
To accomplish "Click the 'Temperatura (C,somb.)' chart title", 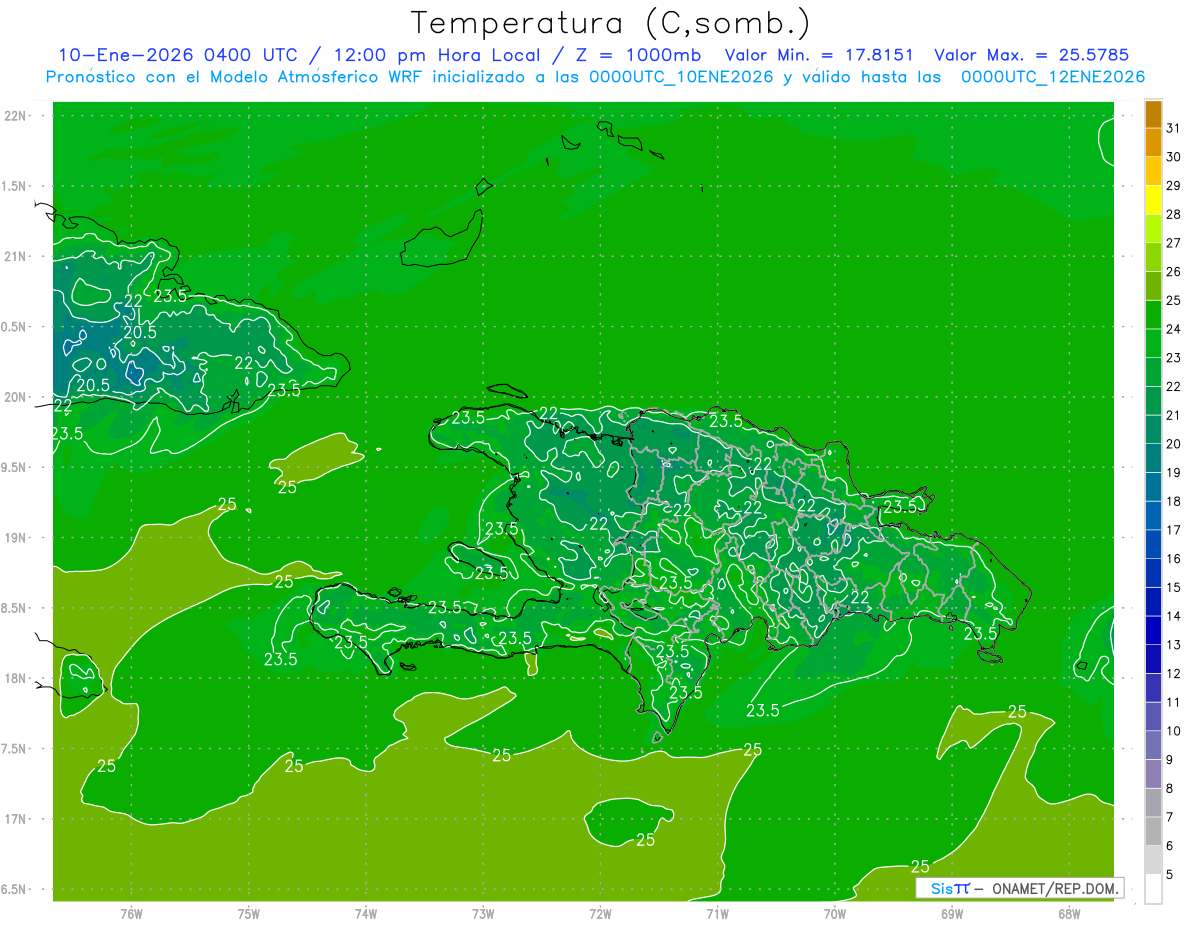I will click(611, 23).
